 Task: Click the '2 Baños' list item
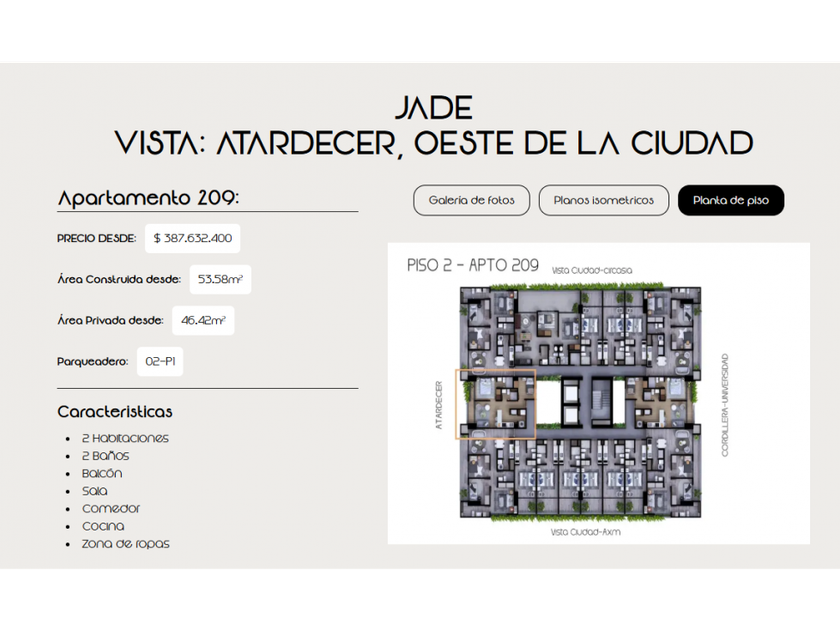pyautogui.click(x=105, y=456)
